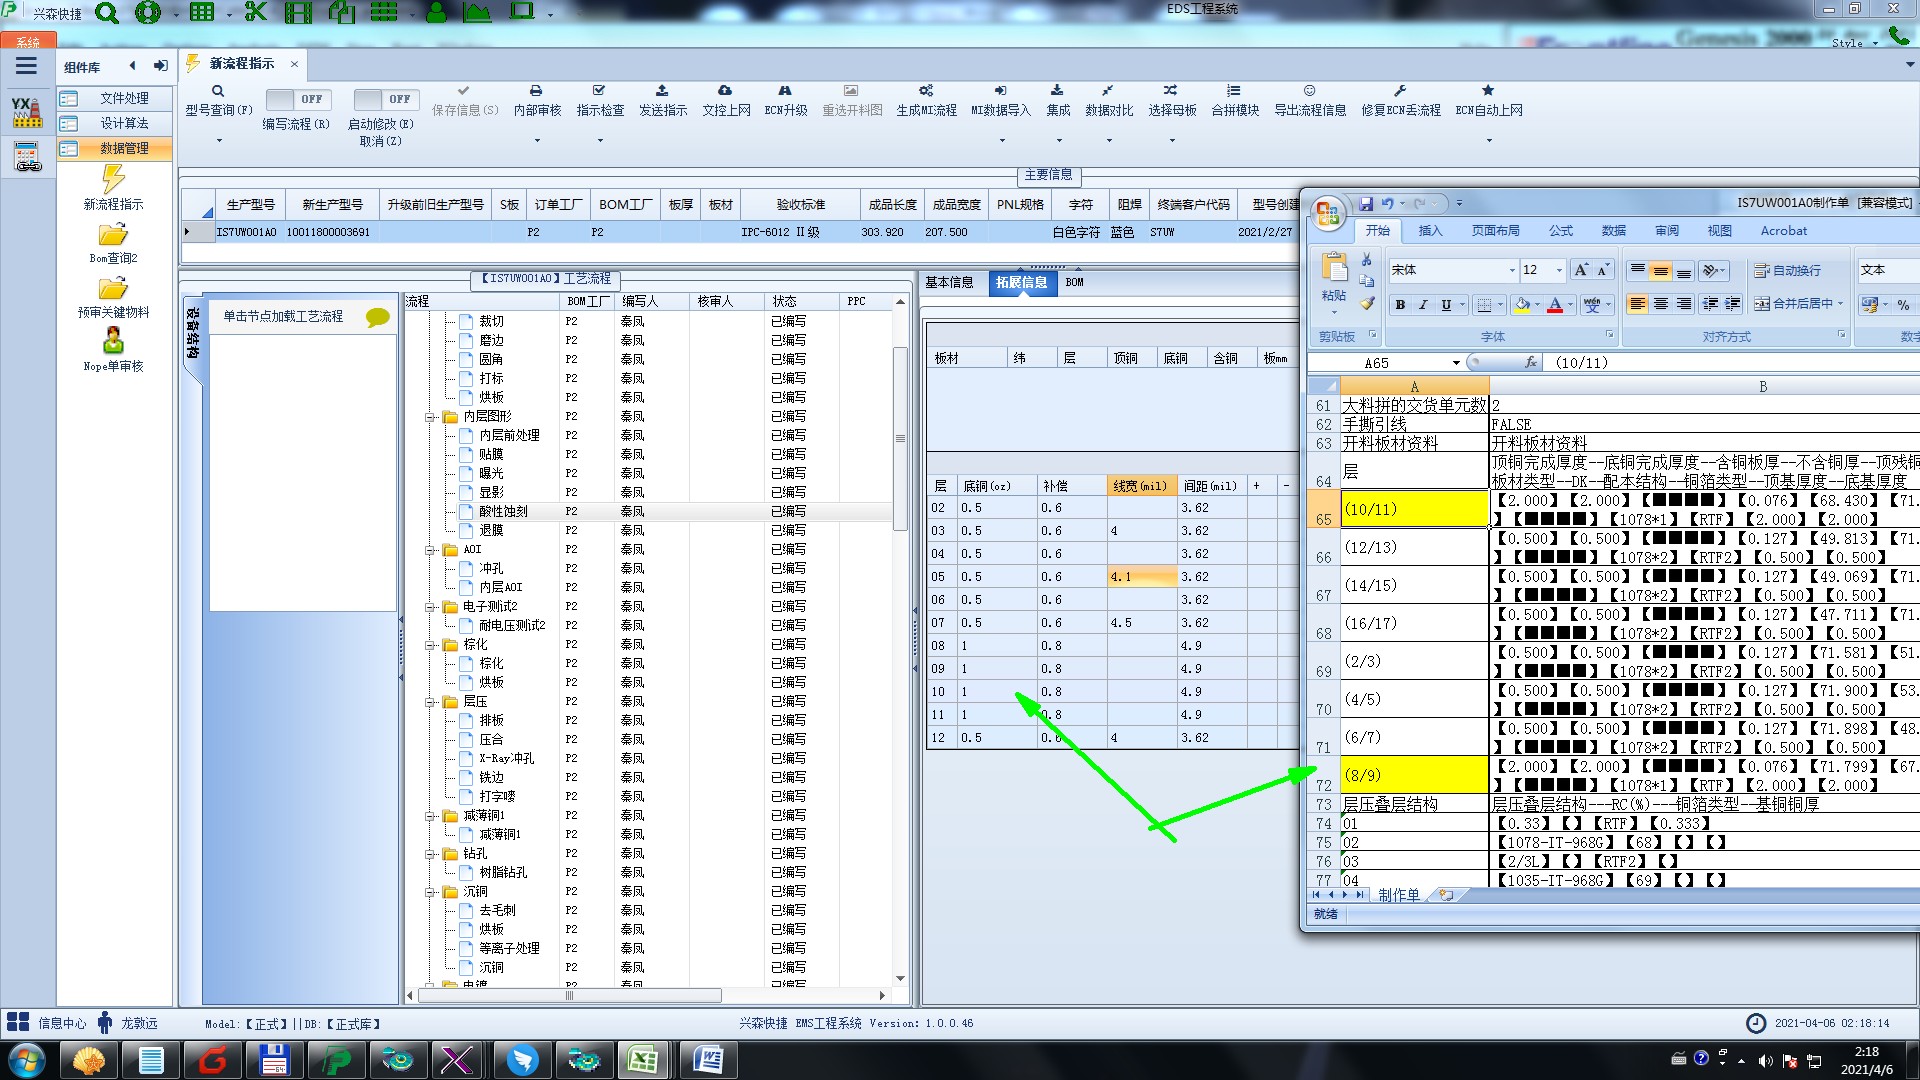1920x1080 pixels.
Task: Click the 内部审核 printer icon
Action: pyautogui.click(x=536, y=91)
